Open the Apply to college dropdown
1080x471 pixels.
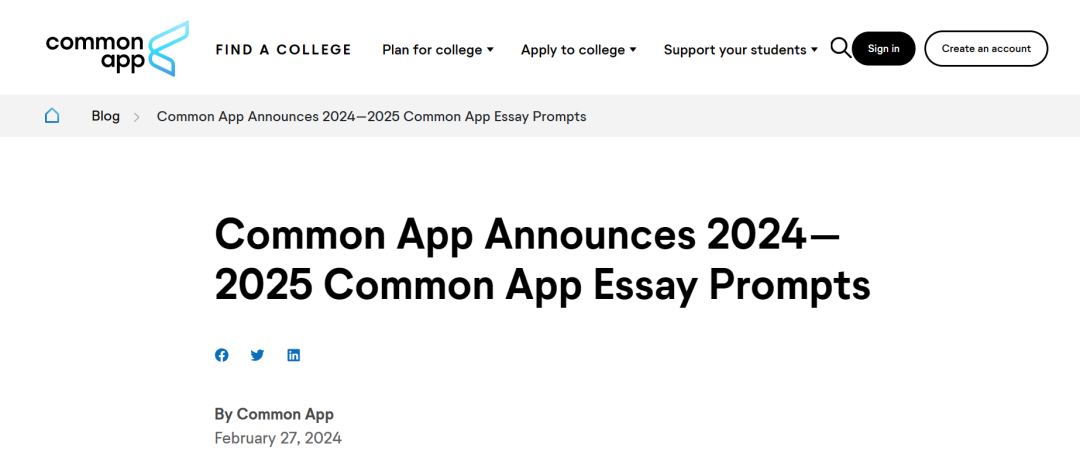click(x=578, y=50)
